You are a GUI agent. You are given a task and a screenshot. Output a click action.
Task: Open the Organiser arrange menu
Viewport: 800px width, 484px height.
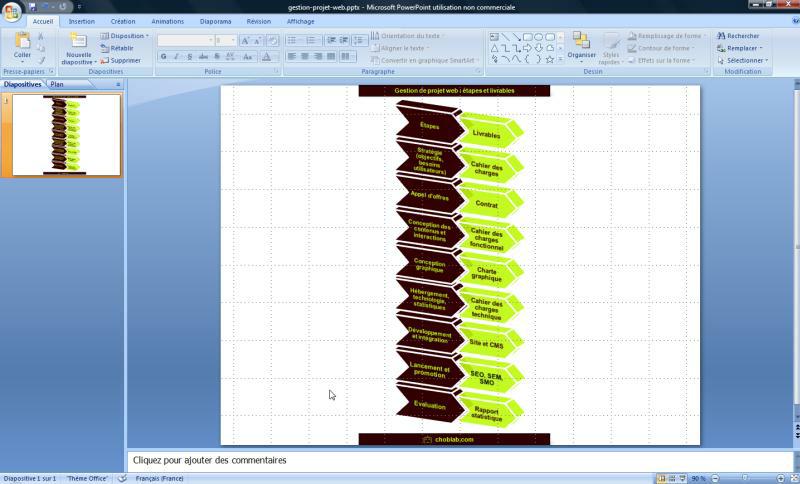click(x=581, y=46)
